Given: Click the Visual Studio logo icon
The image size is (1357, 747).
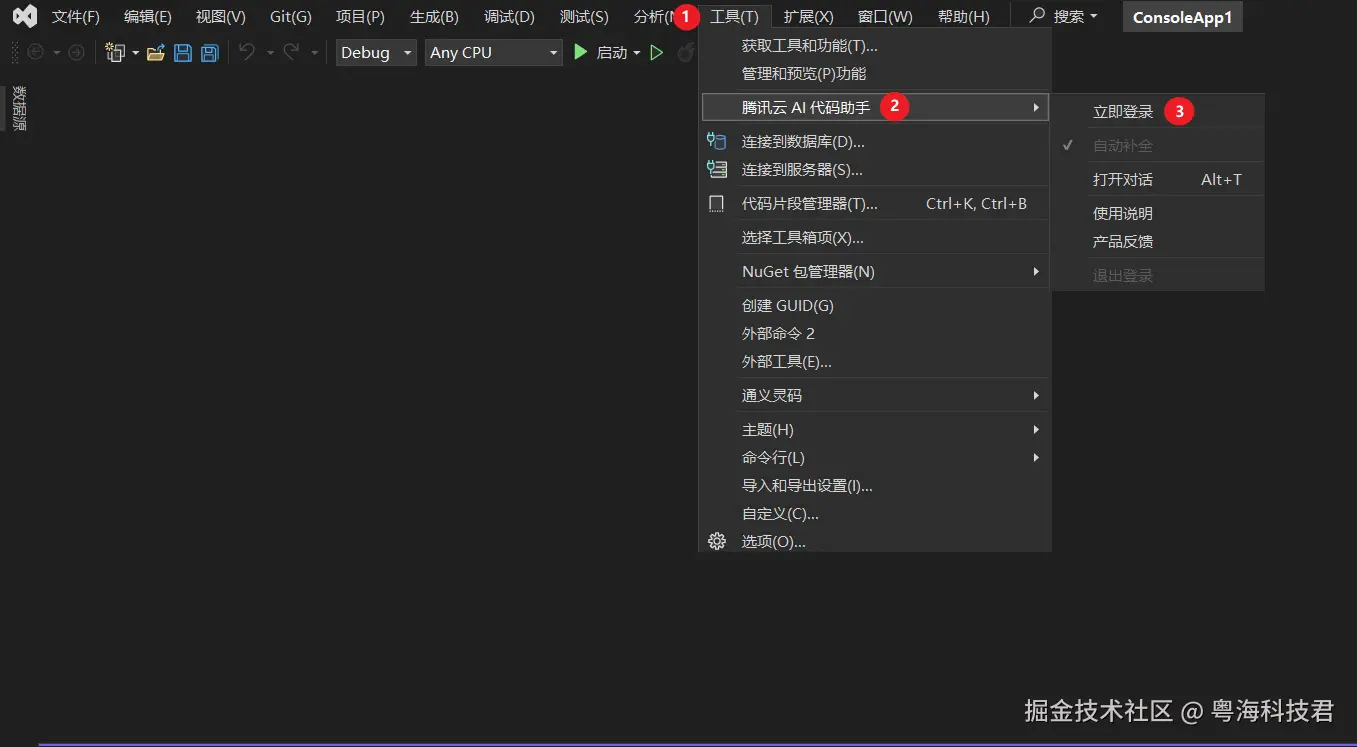Looking at the screenshot, I should [x=25, y=16].
